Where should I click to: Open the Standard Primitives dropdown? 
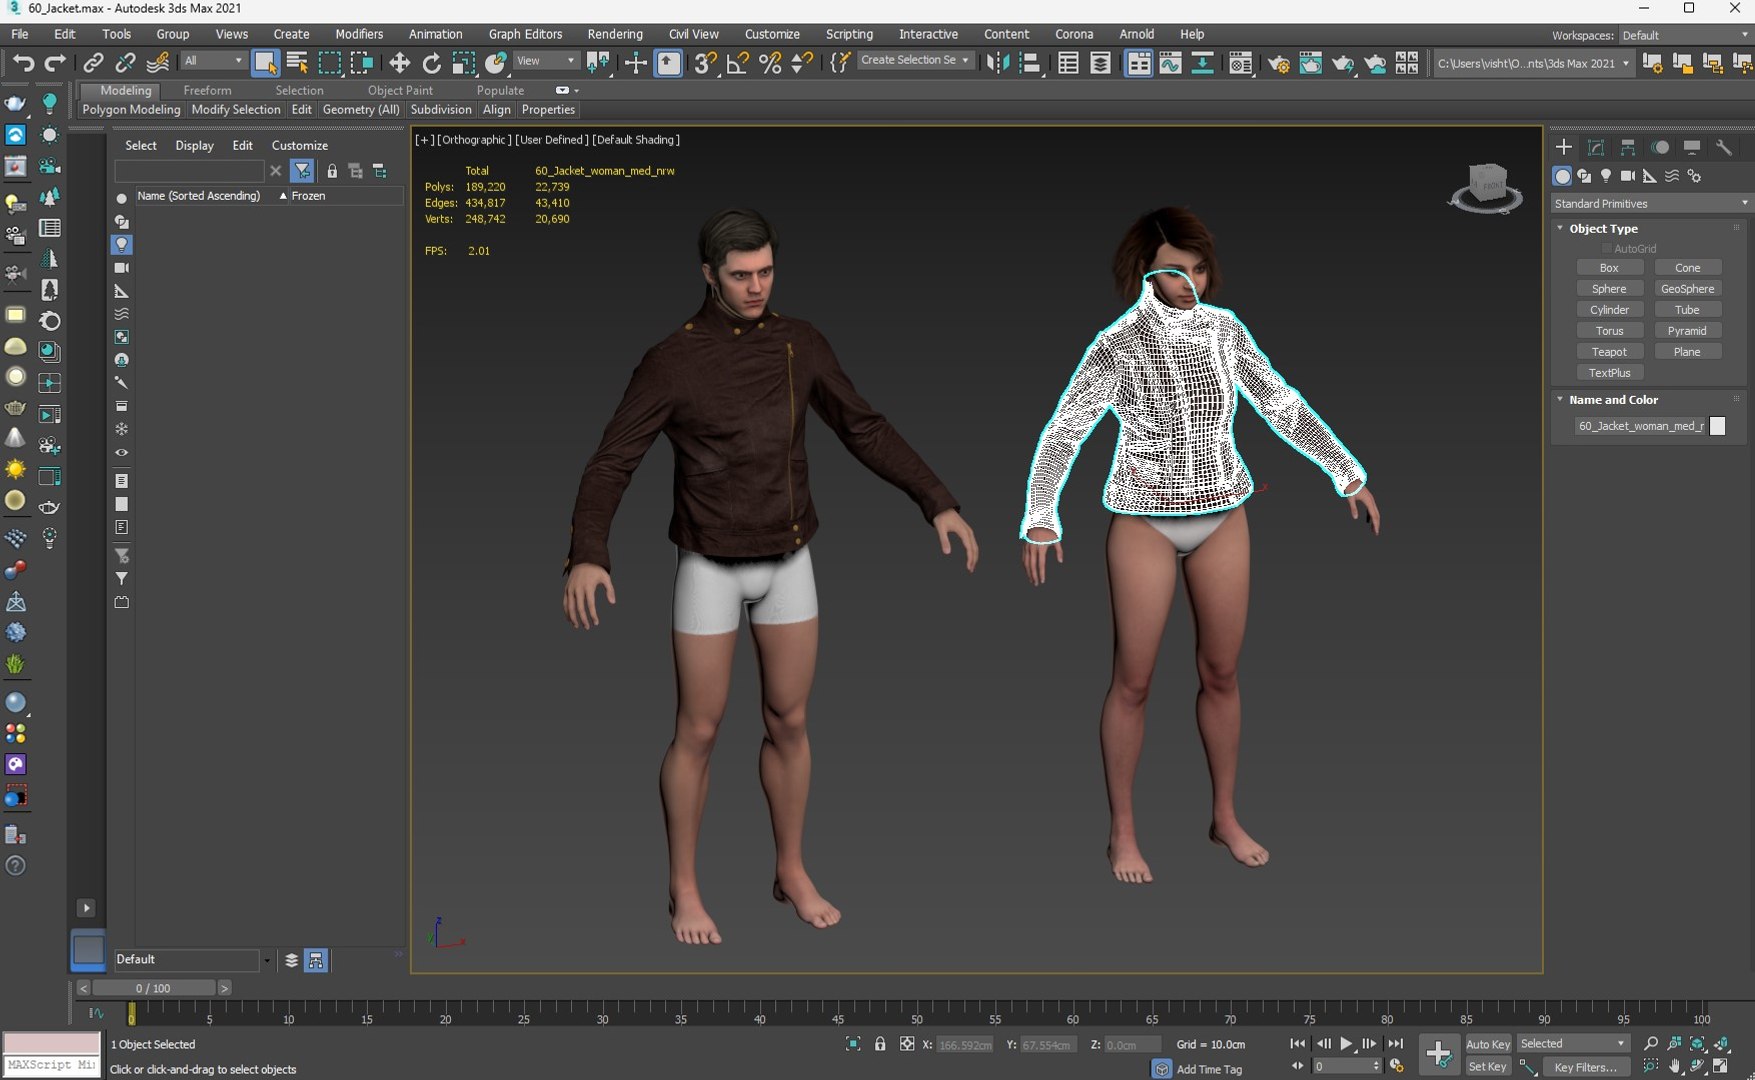pos(1650,203)
